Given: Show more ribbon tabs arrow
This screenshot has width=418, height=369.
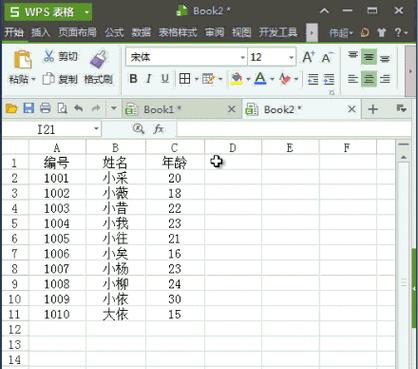Looking at the screenshot, I should click(312, 33).
